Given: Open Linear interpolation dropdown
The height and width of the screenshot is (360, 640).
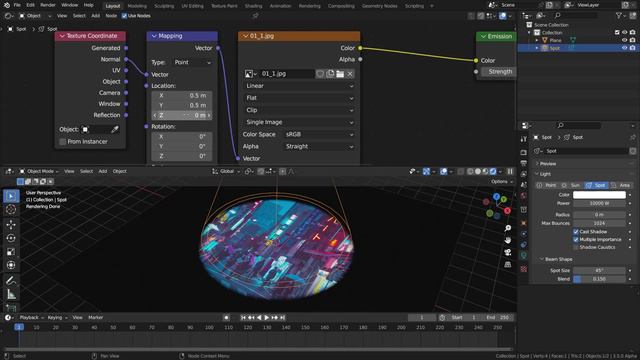Looking at the screenshot, I should click(299, 86).
